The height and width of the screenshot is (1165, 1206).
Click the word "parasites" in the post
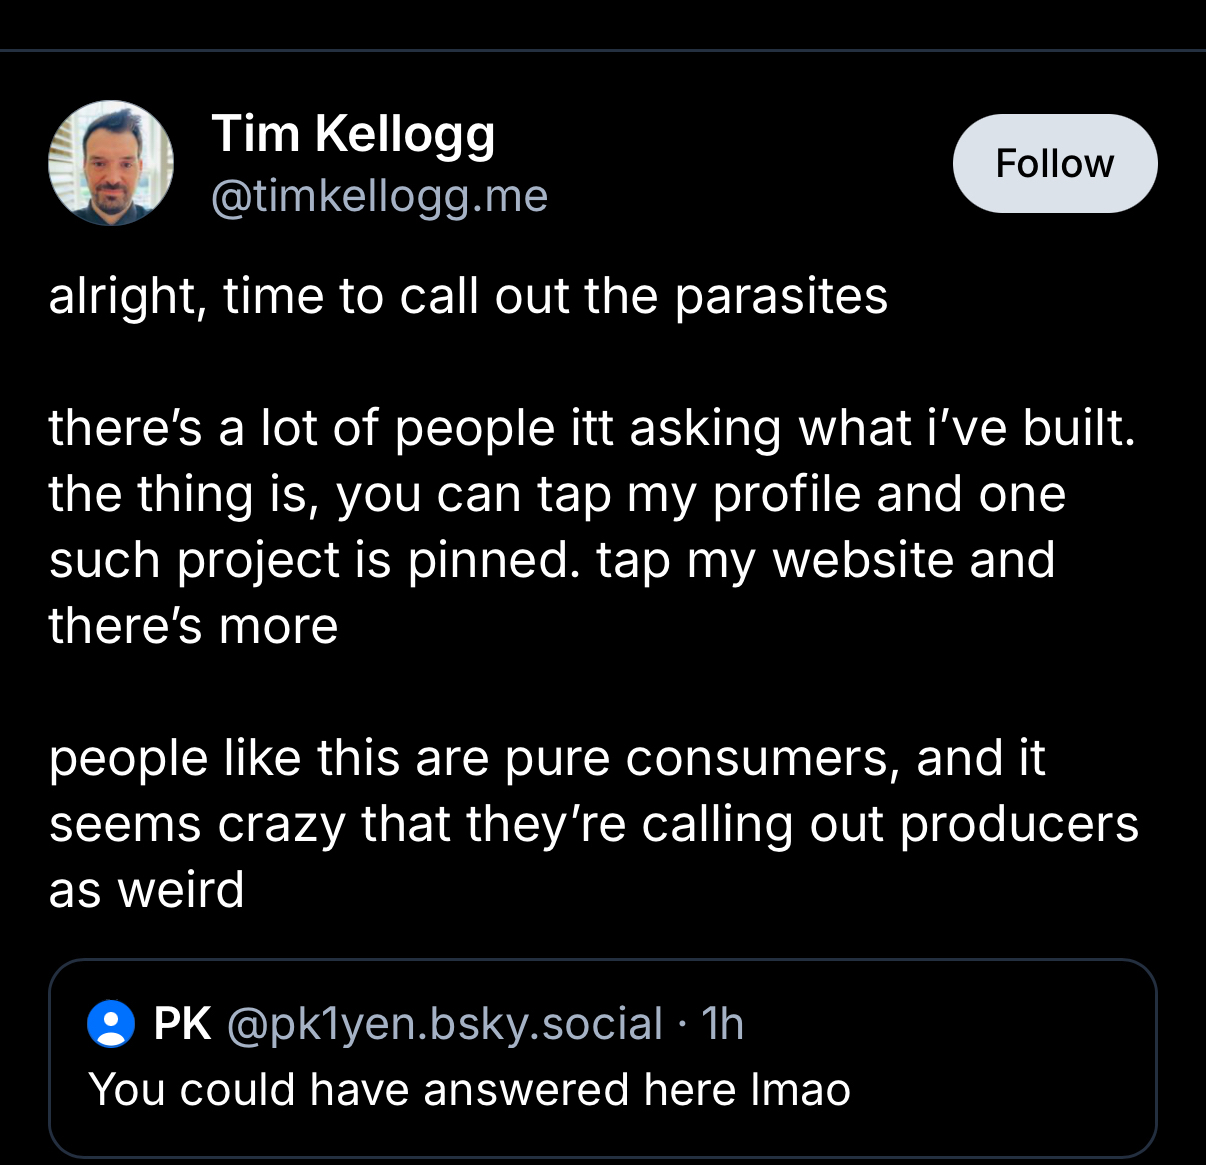click(x=781, y=296)
